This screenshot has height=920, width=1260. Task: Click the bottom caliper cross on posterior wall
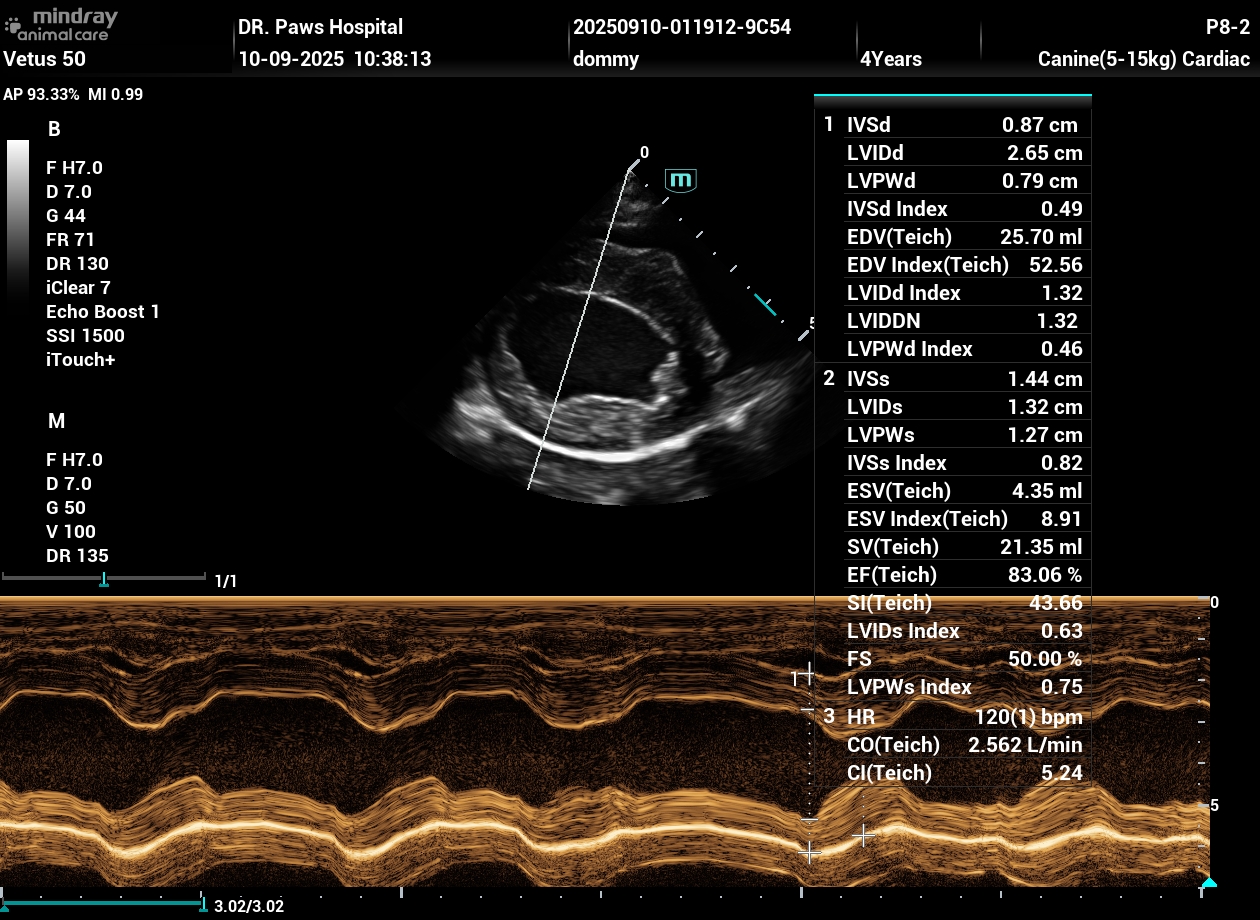(x=810, y=852)
